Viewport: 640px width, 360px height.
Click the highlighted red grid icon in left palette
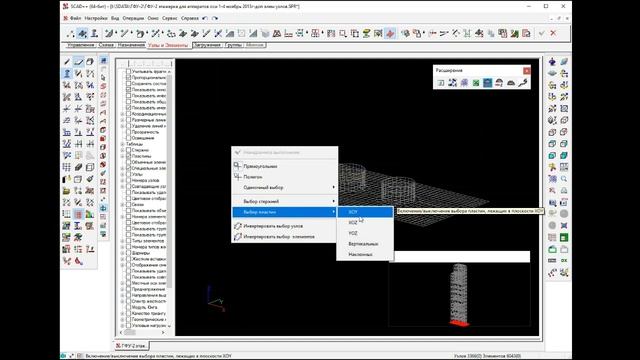pos(78,214)
